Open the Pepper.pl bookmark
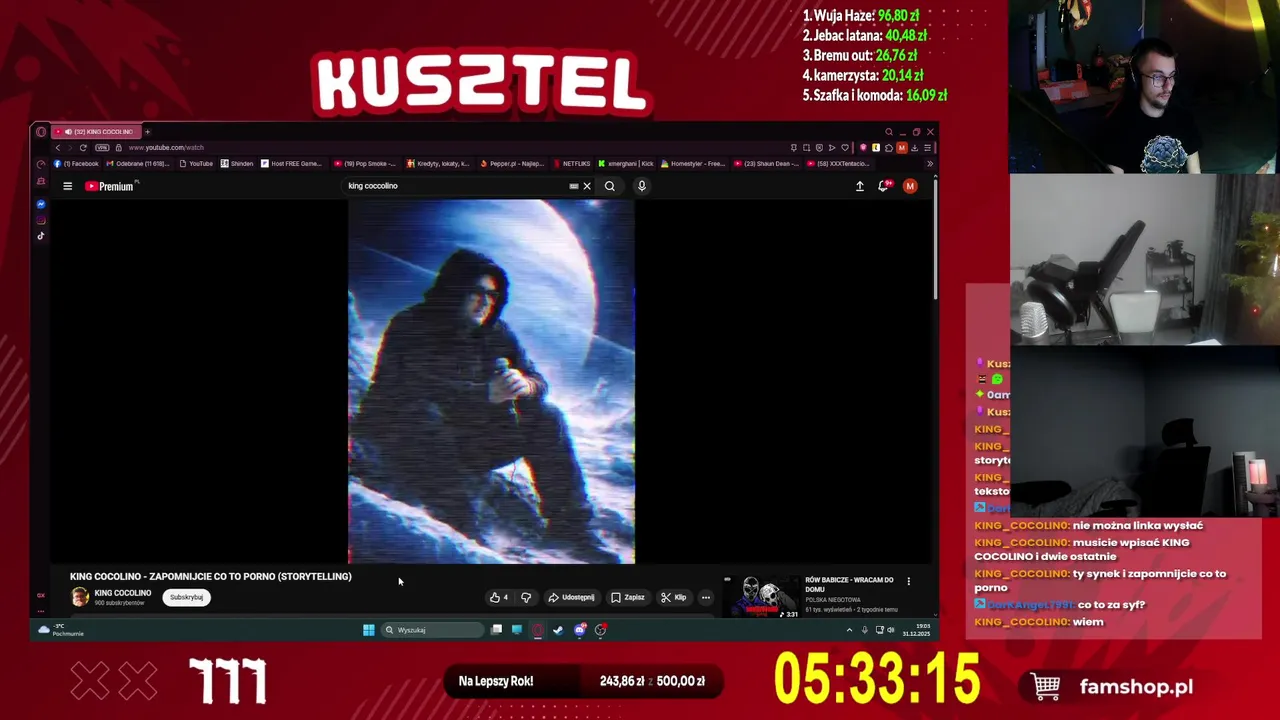1280x720 pixels. pyautogui.click(x=512, y=164)
